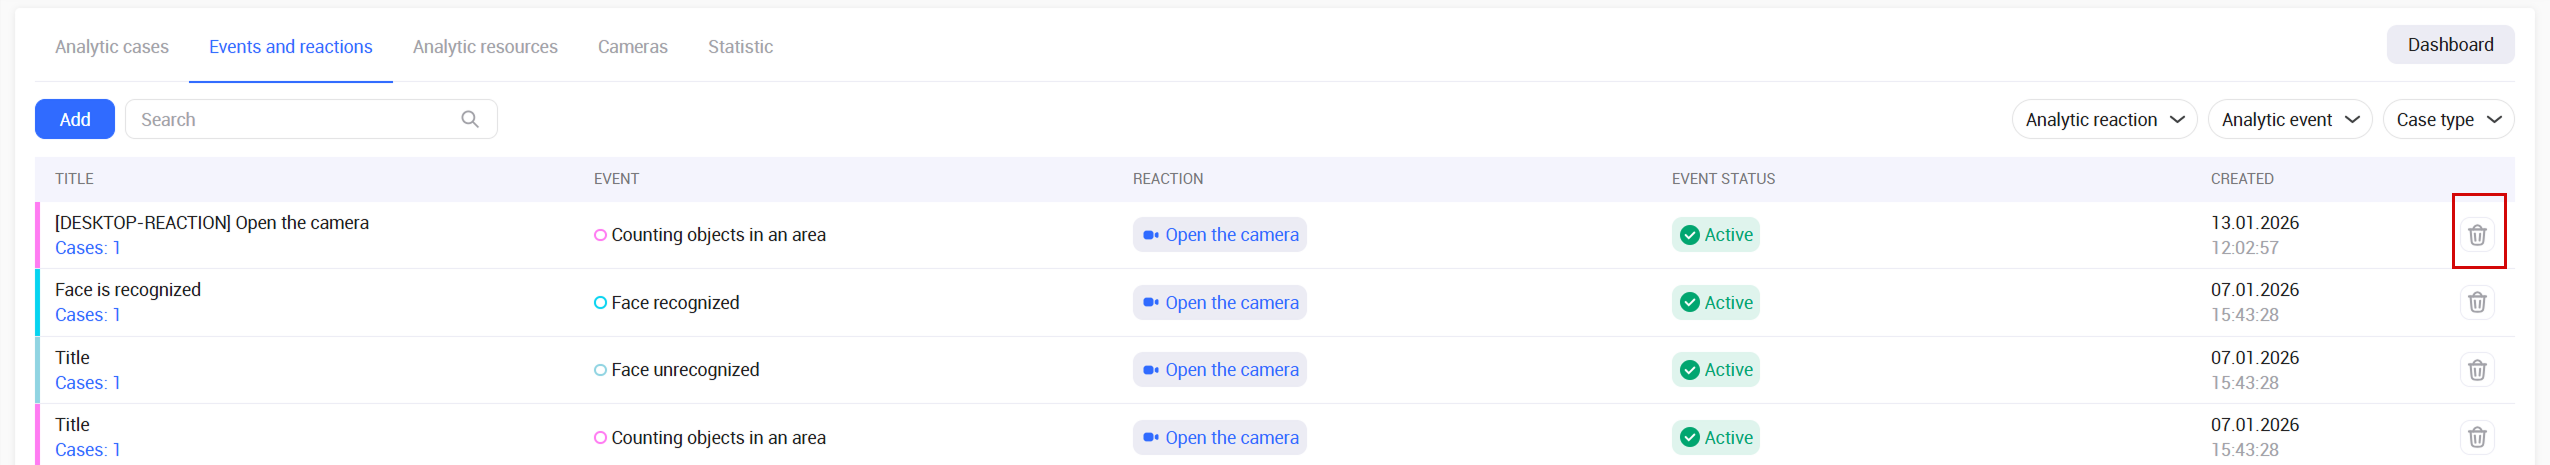Remove the last Counting objects row via trash icon
Image resolution: width=2550 pixels, height=465 pixels.
pos(2477,437)
